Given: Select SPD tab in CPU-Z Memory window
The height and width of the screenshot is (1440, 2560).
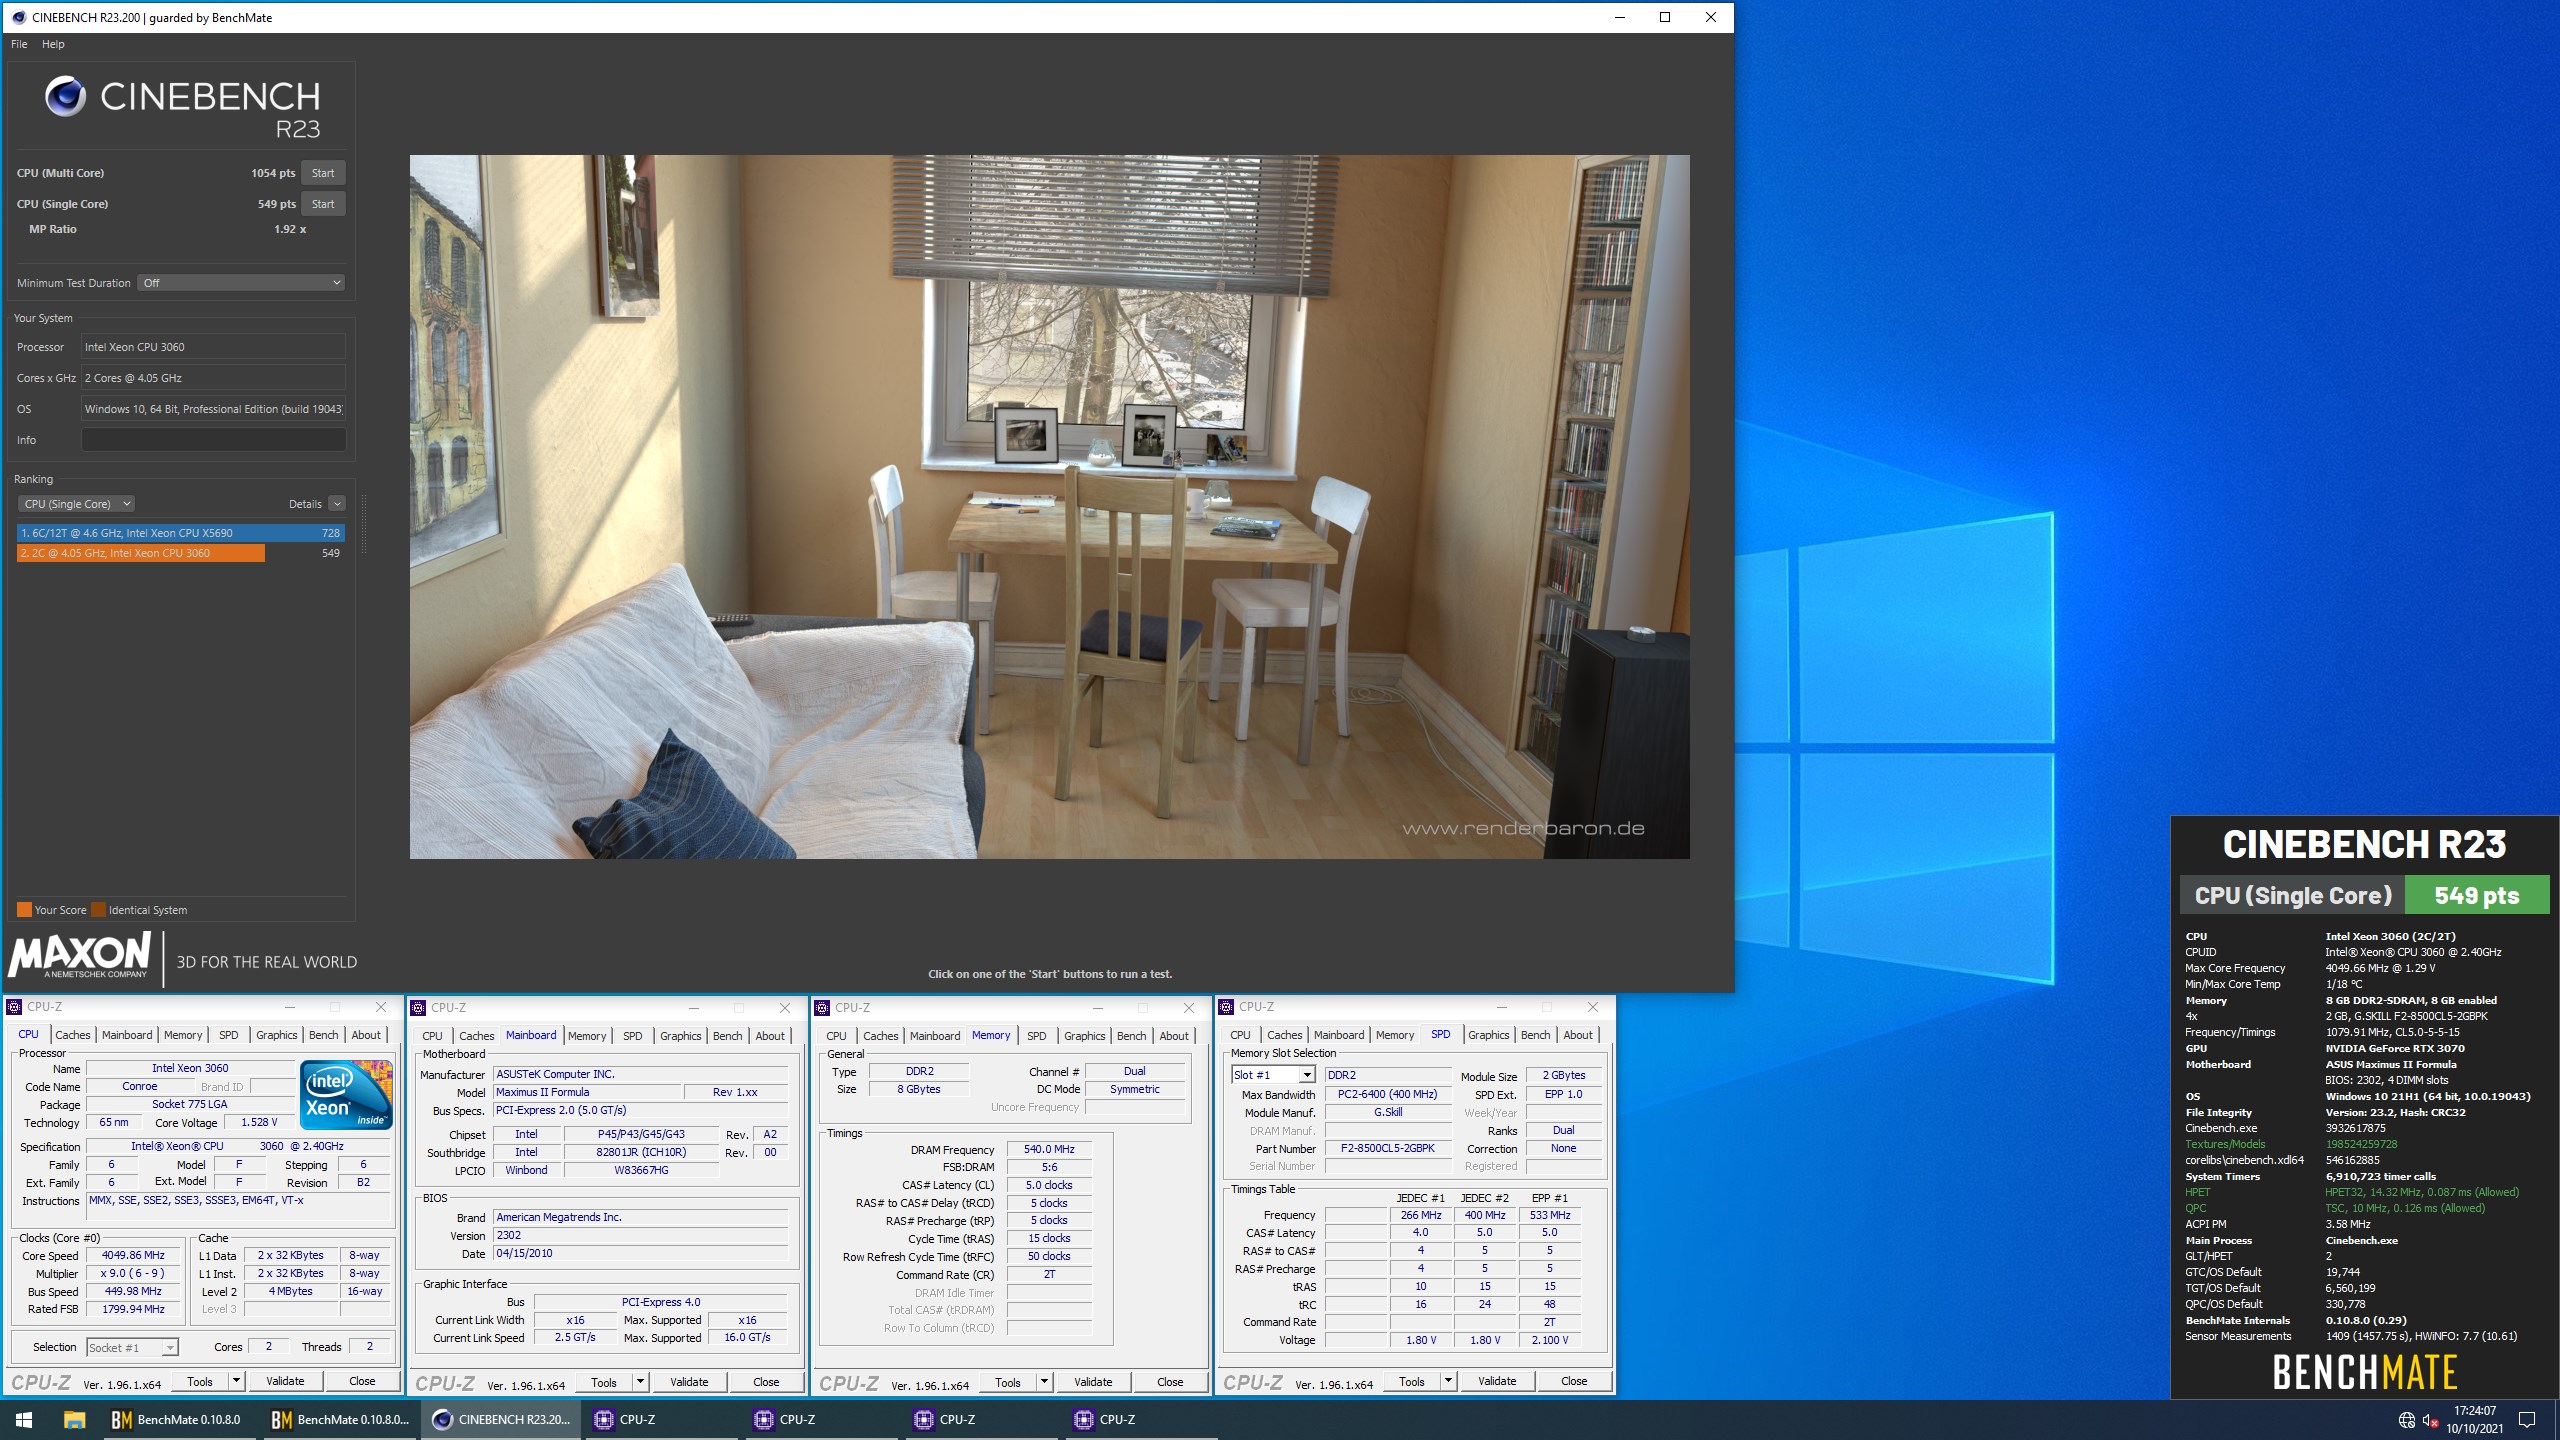Looking at the screenshot, I should pos(1036,1036).
